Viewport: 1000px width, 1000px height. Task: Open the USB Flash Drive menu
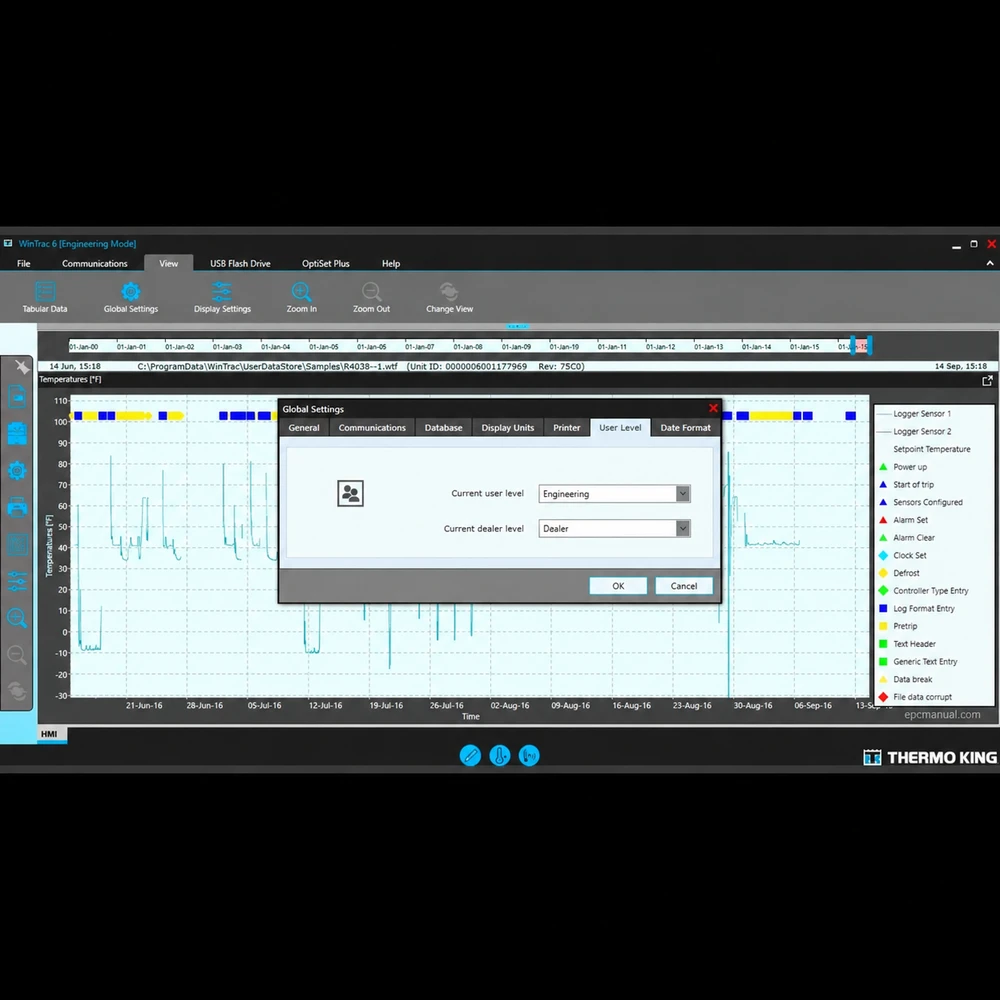tap(240, 263)
